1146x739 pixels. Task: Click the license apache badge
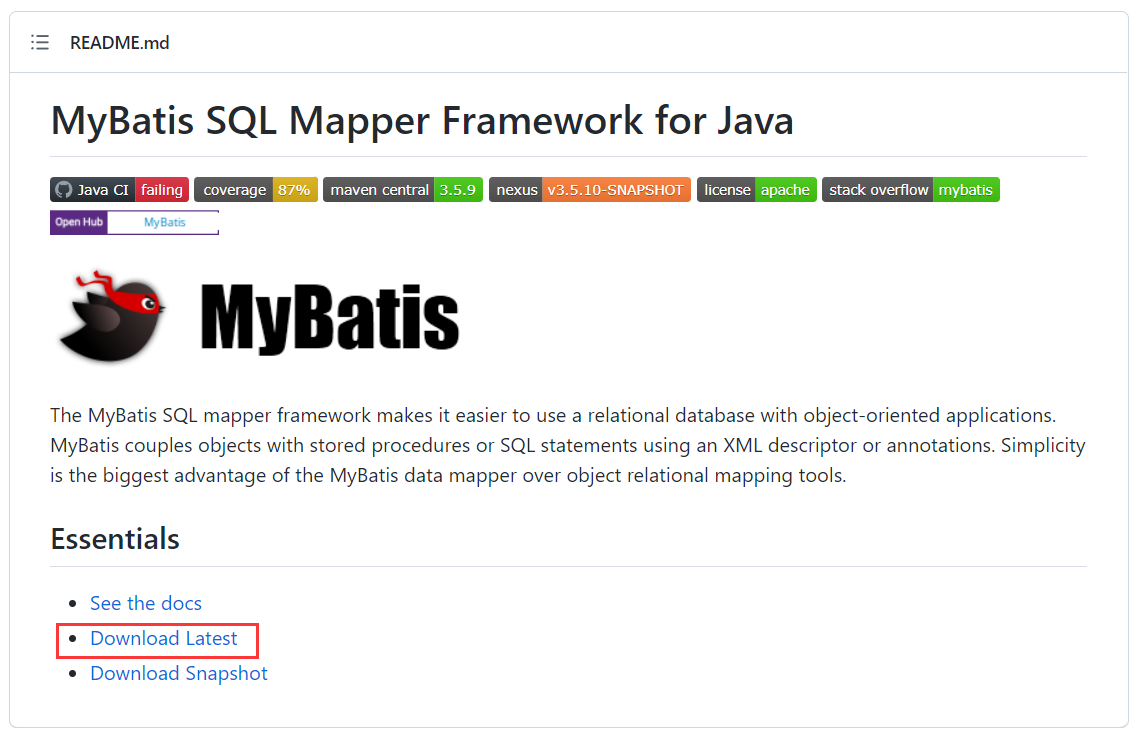point(756,190)
